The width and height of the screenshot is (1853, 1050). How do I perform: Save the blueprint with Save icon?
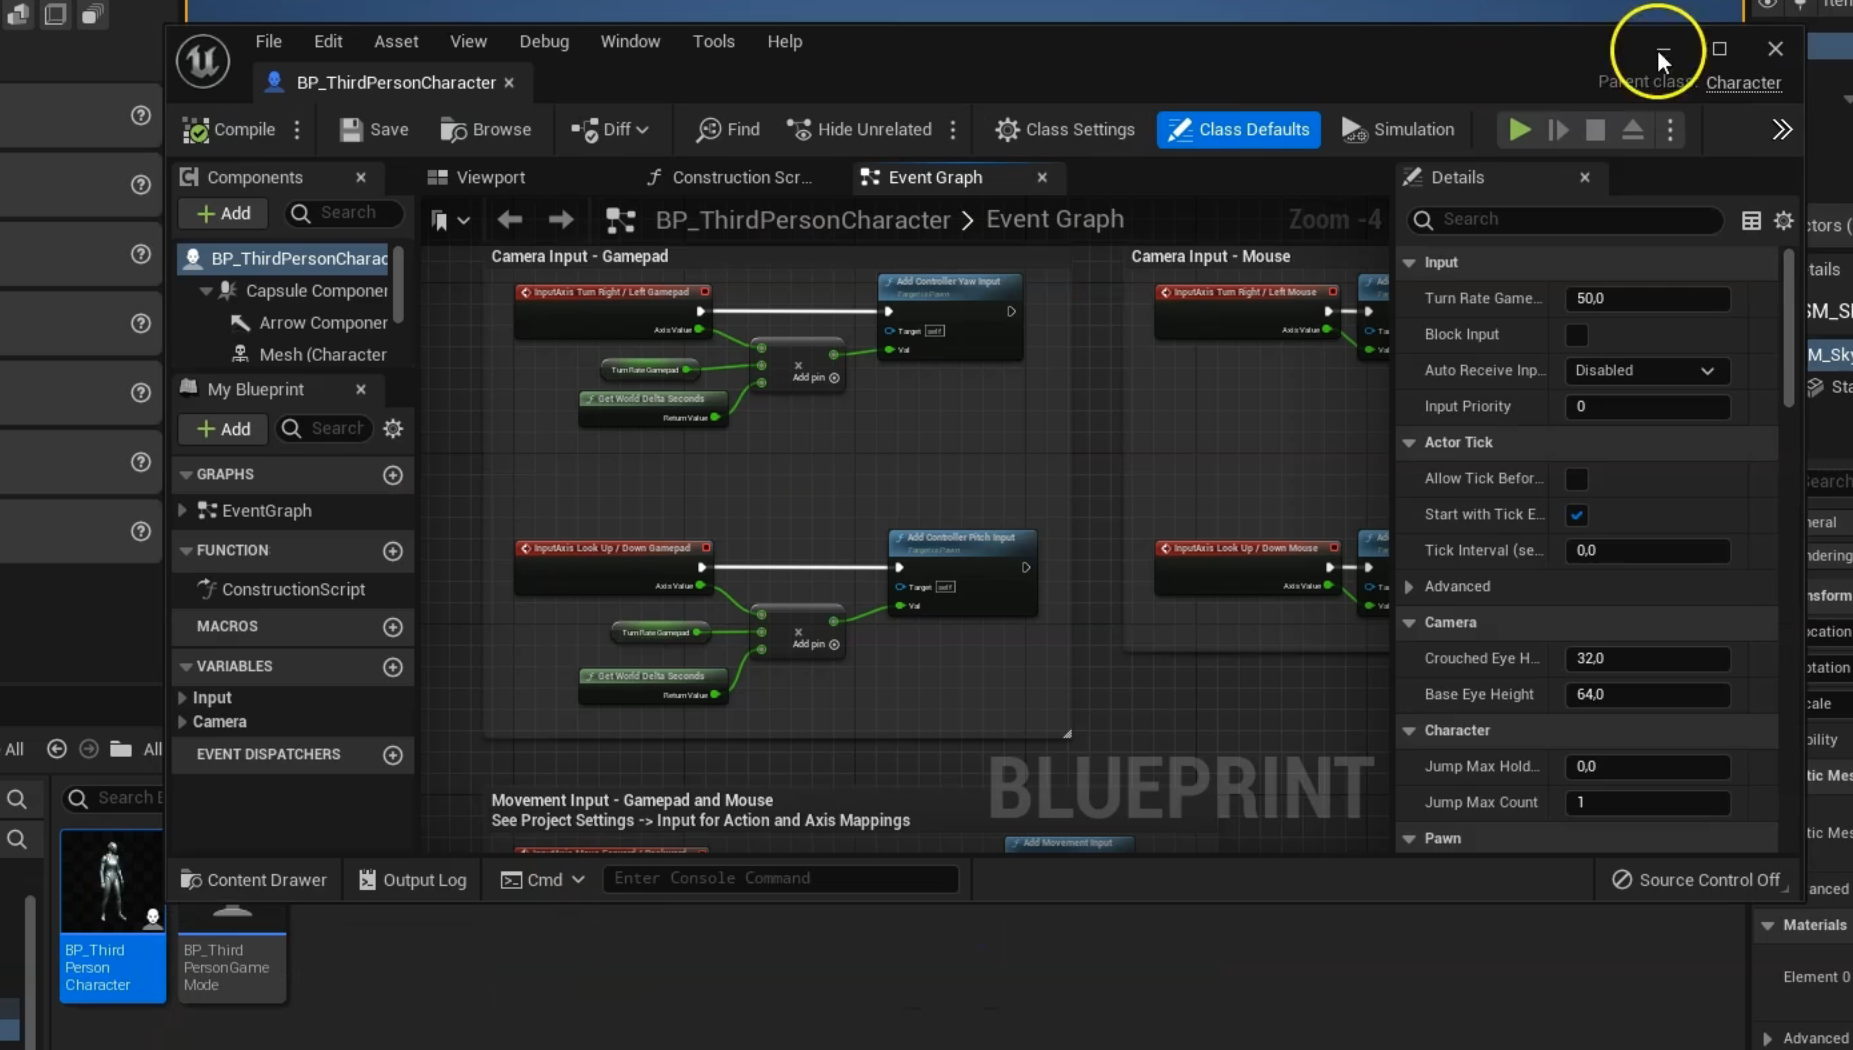(x=351, y=130)
